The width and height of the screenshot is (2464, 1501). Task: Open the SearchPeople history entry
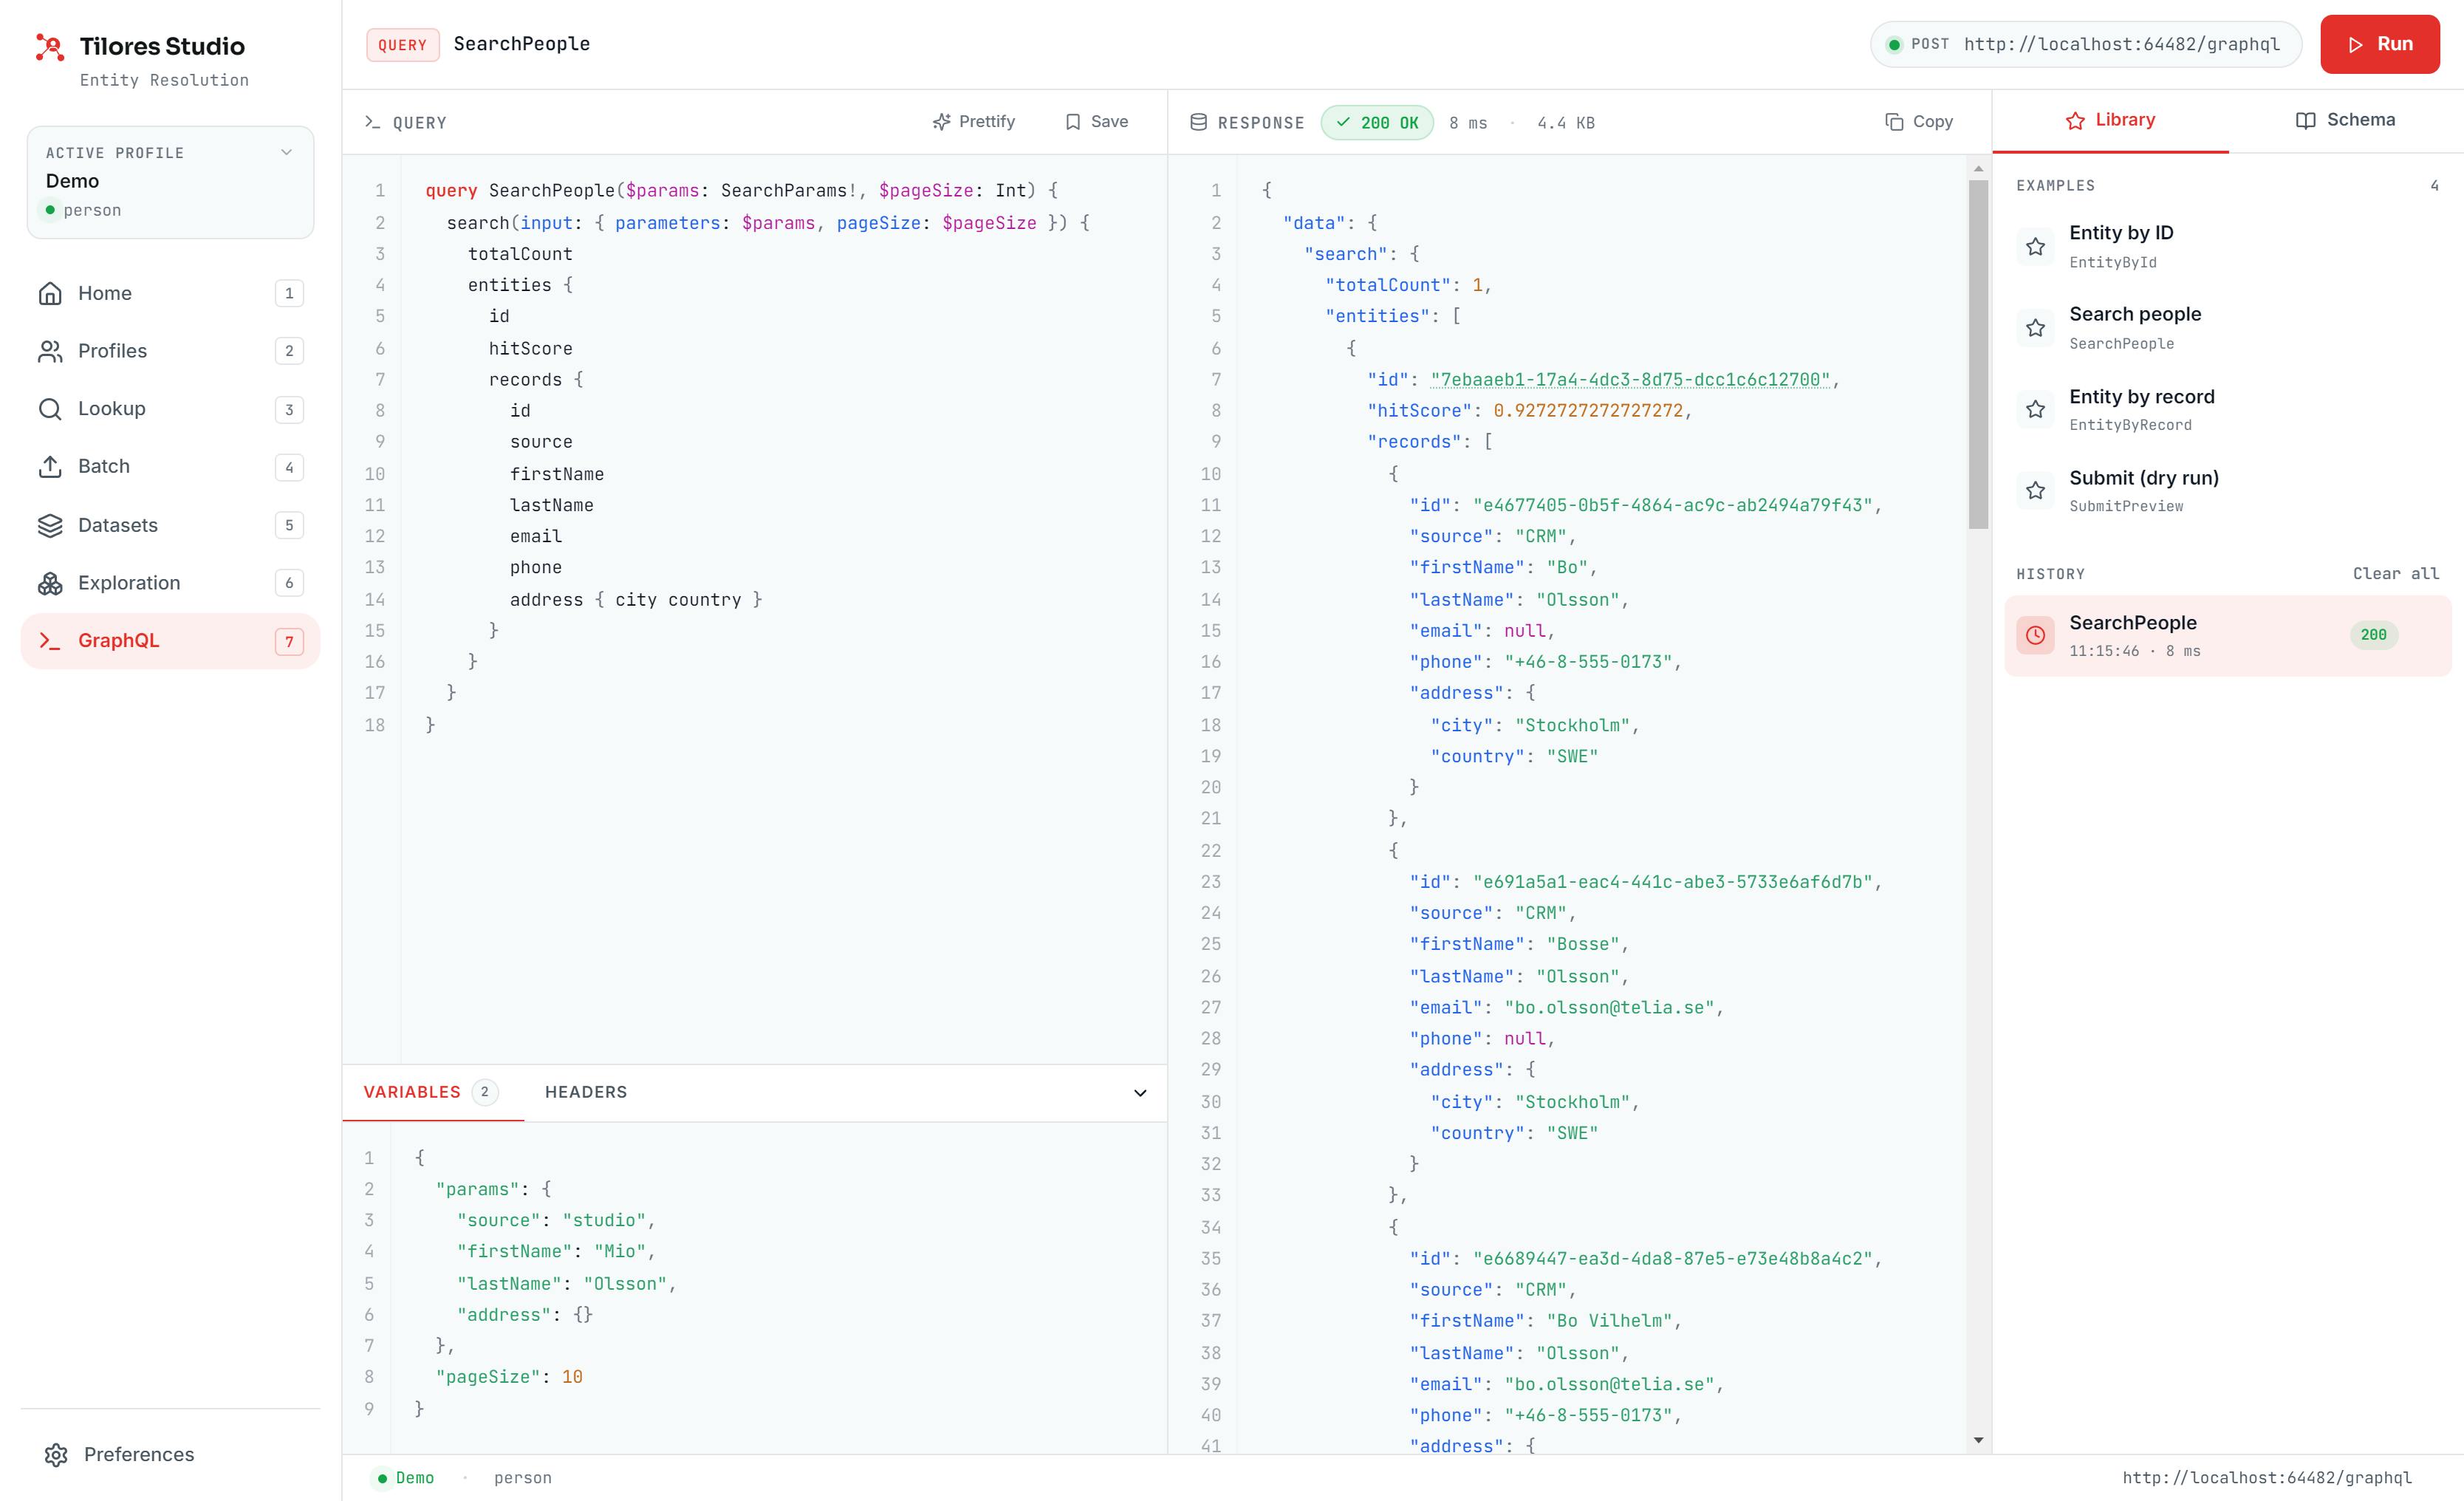[x=2228, y=635]
